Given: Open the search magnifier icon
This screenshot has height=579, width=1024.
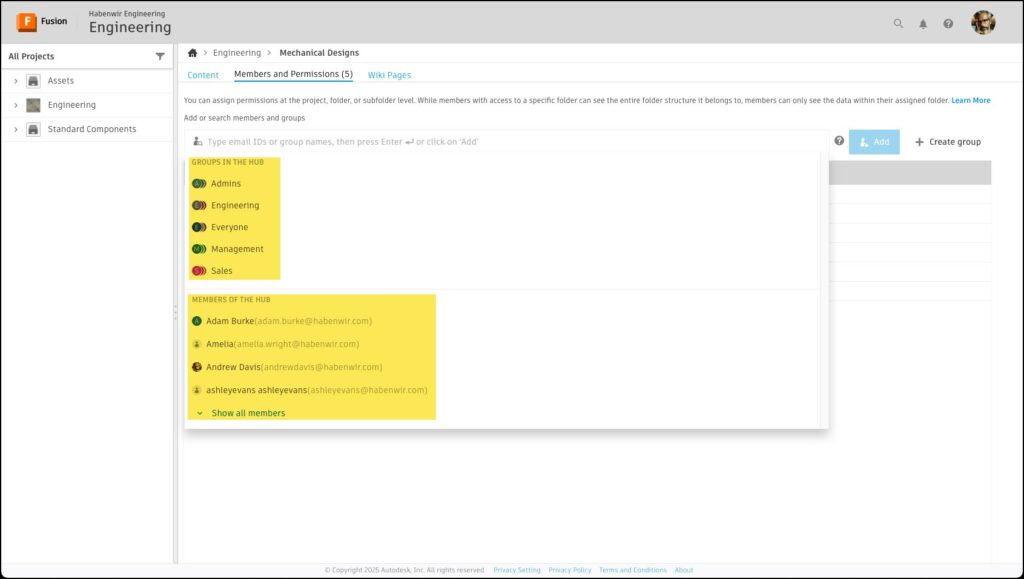Looking at the screenshot, I should (899, 23).
